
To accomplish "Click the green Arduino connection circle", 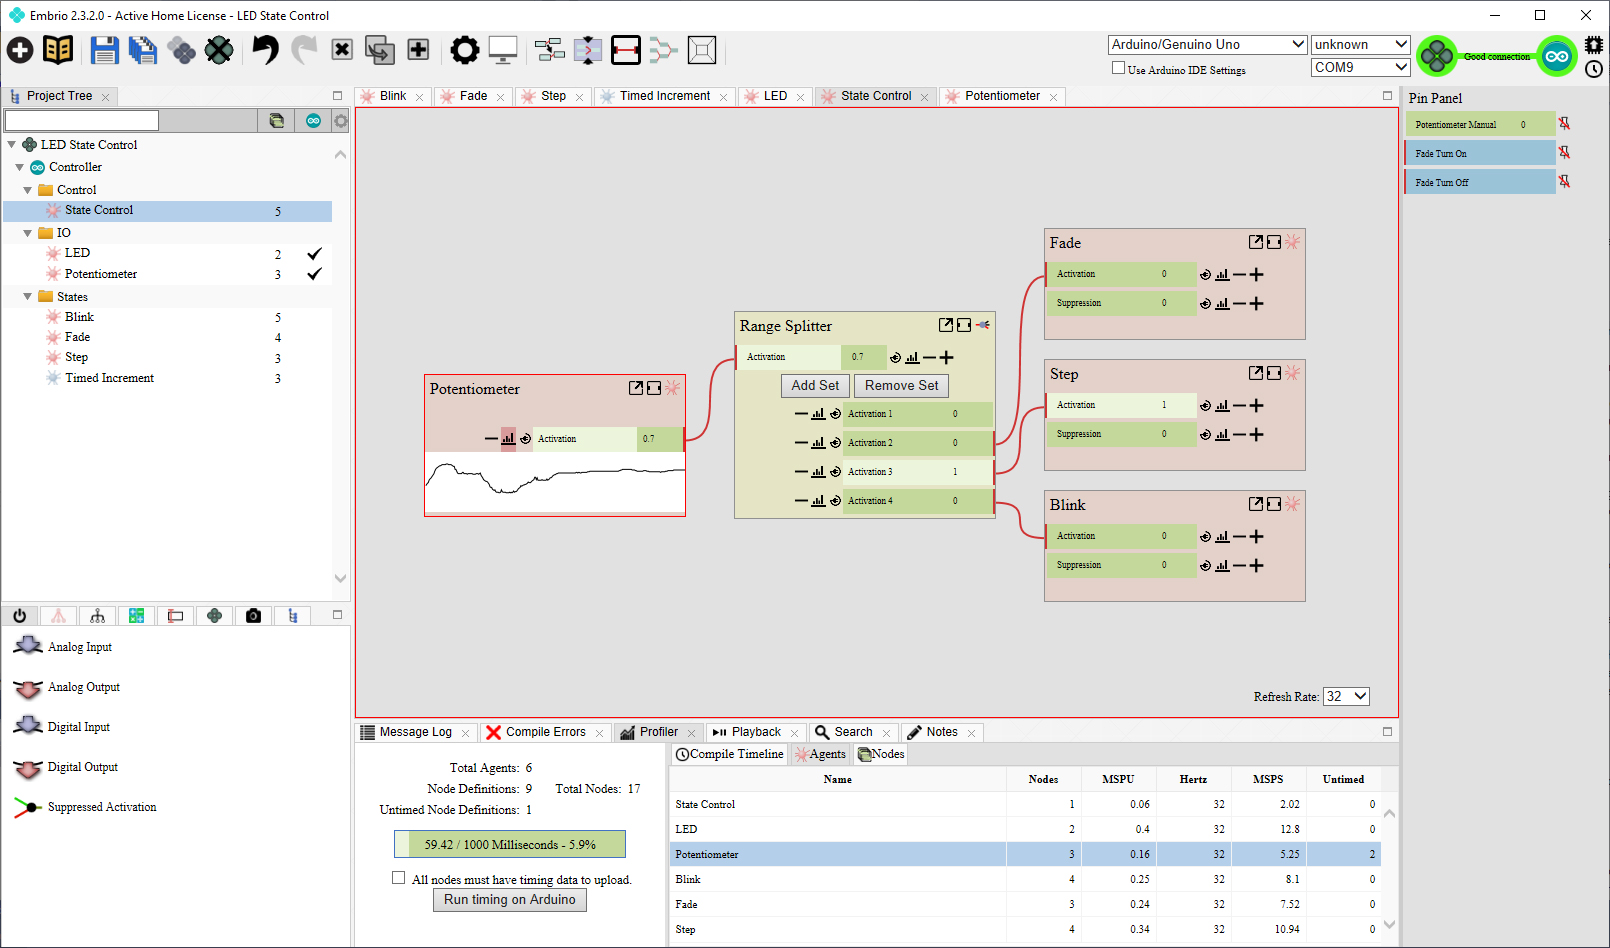I will pos(1557,56).
